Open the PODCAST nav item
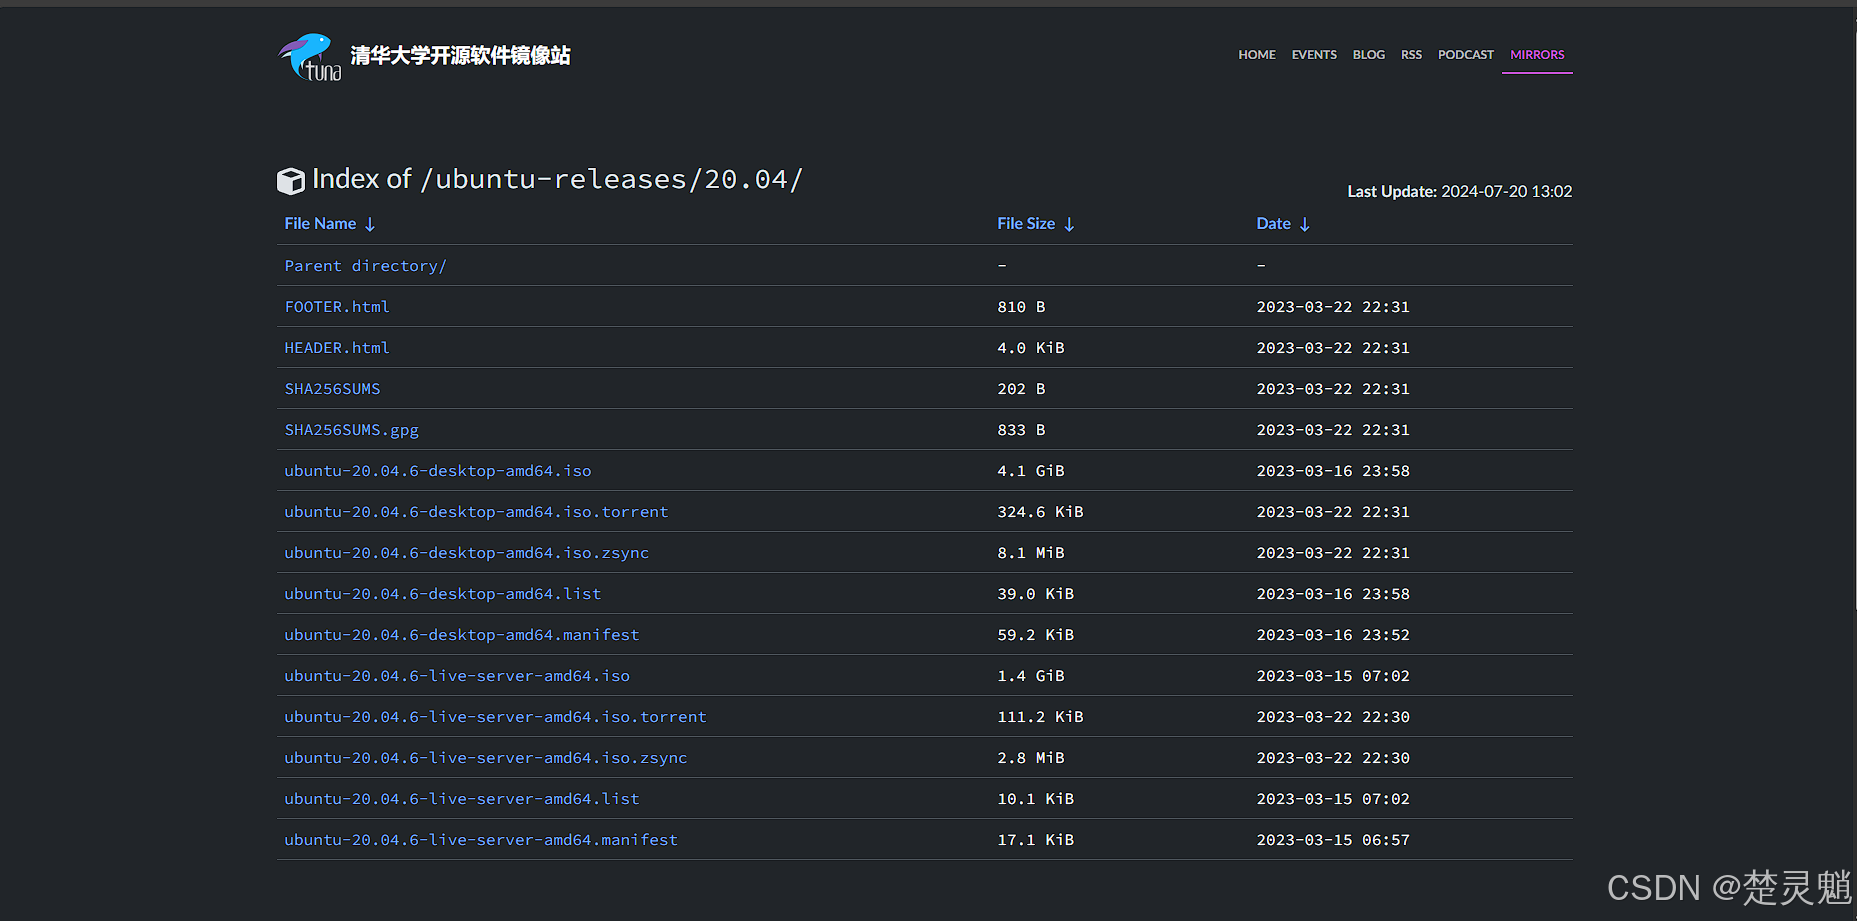1857x921 pixels. 1466,55
